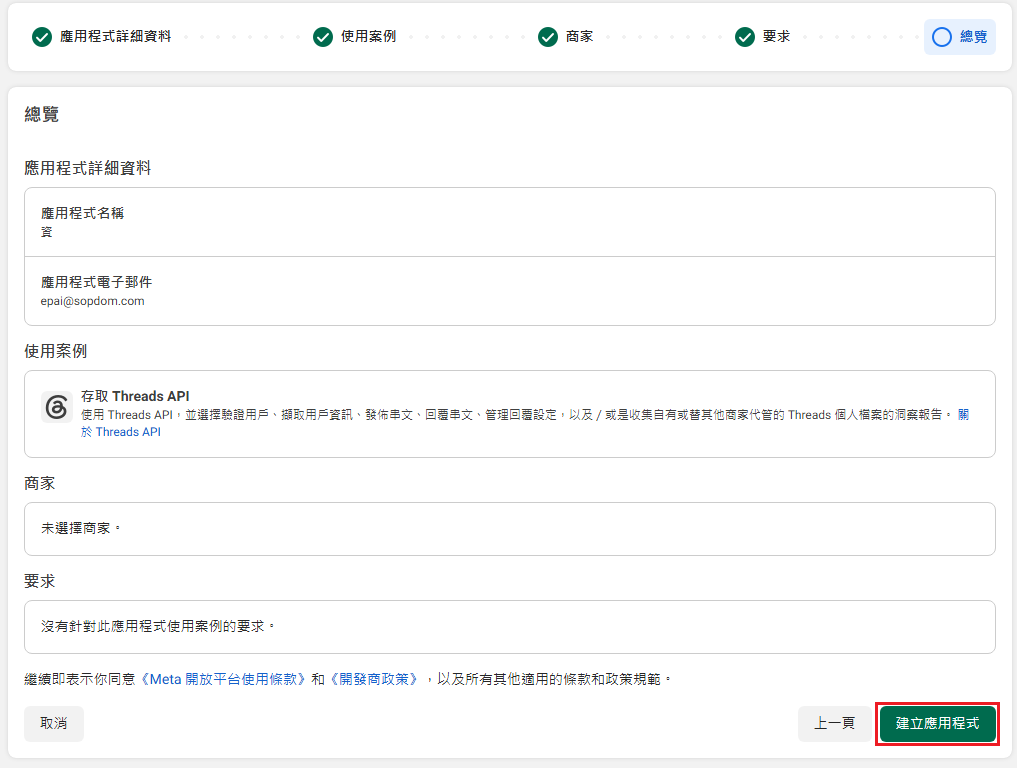Click the 總覽 page heading
Image resolution: width=1017 pixels, height=768 pixels.
(42, 114)
